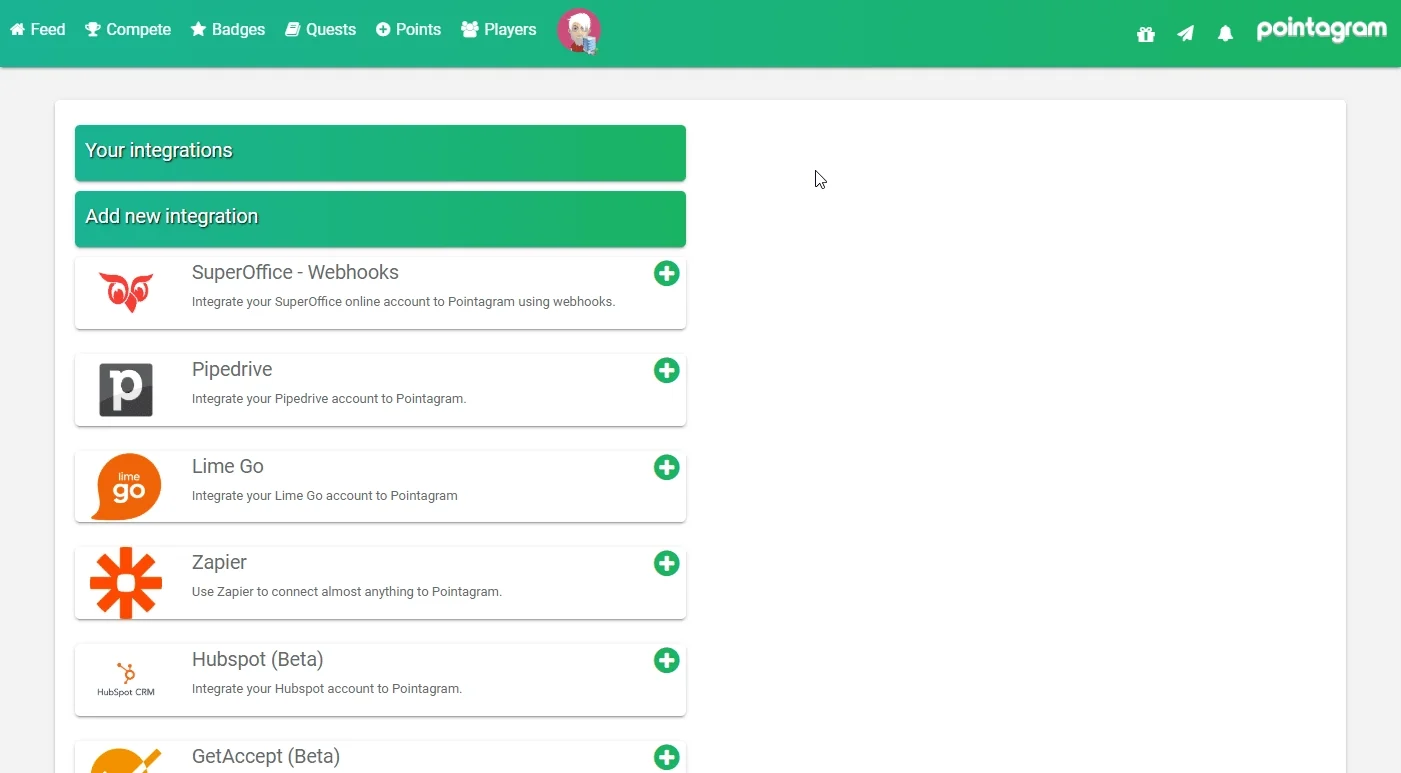Select the Hubspot (Beta) title
This screenshot has width=1401, height=773.
click(x=258, y=659)
